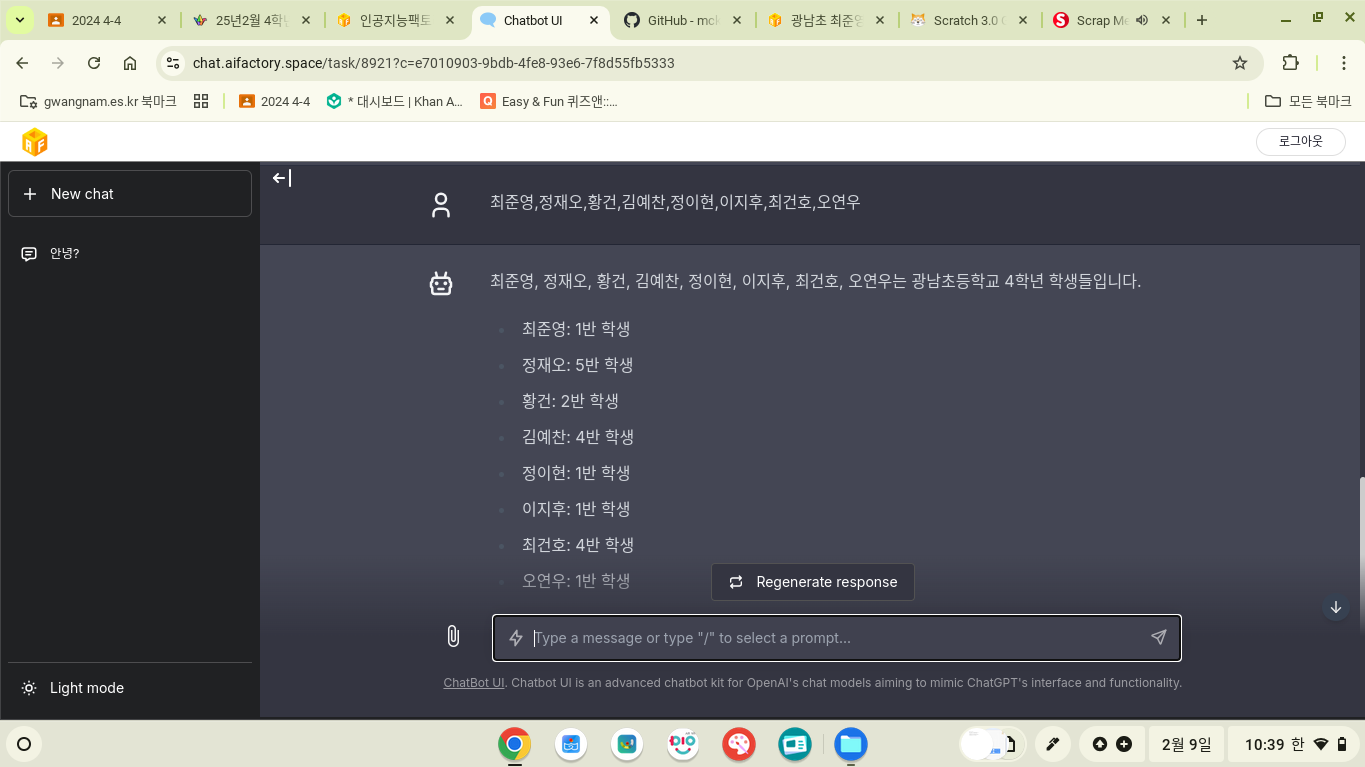Open the browser extensions puzzle icon
Viewport: 1365px width, 767px height.
click(x=1290, y=63)
